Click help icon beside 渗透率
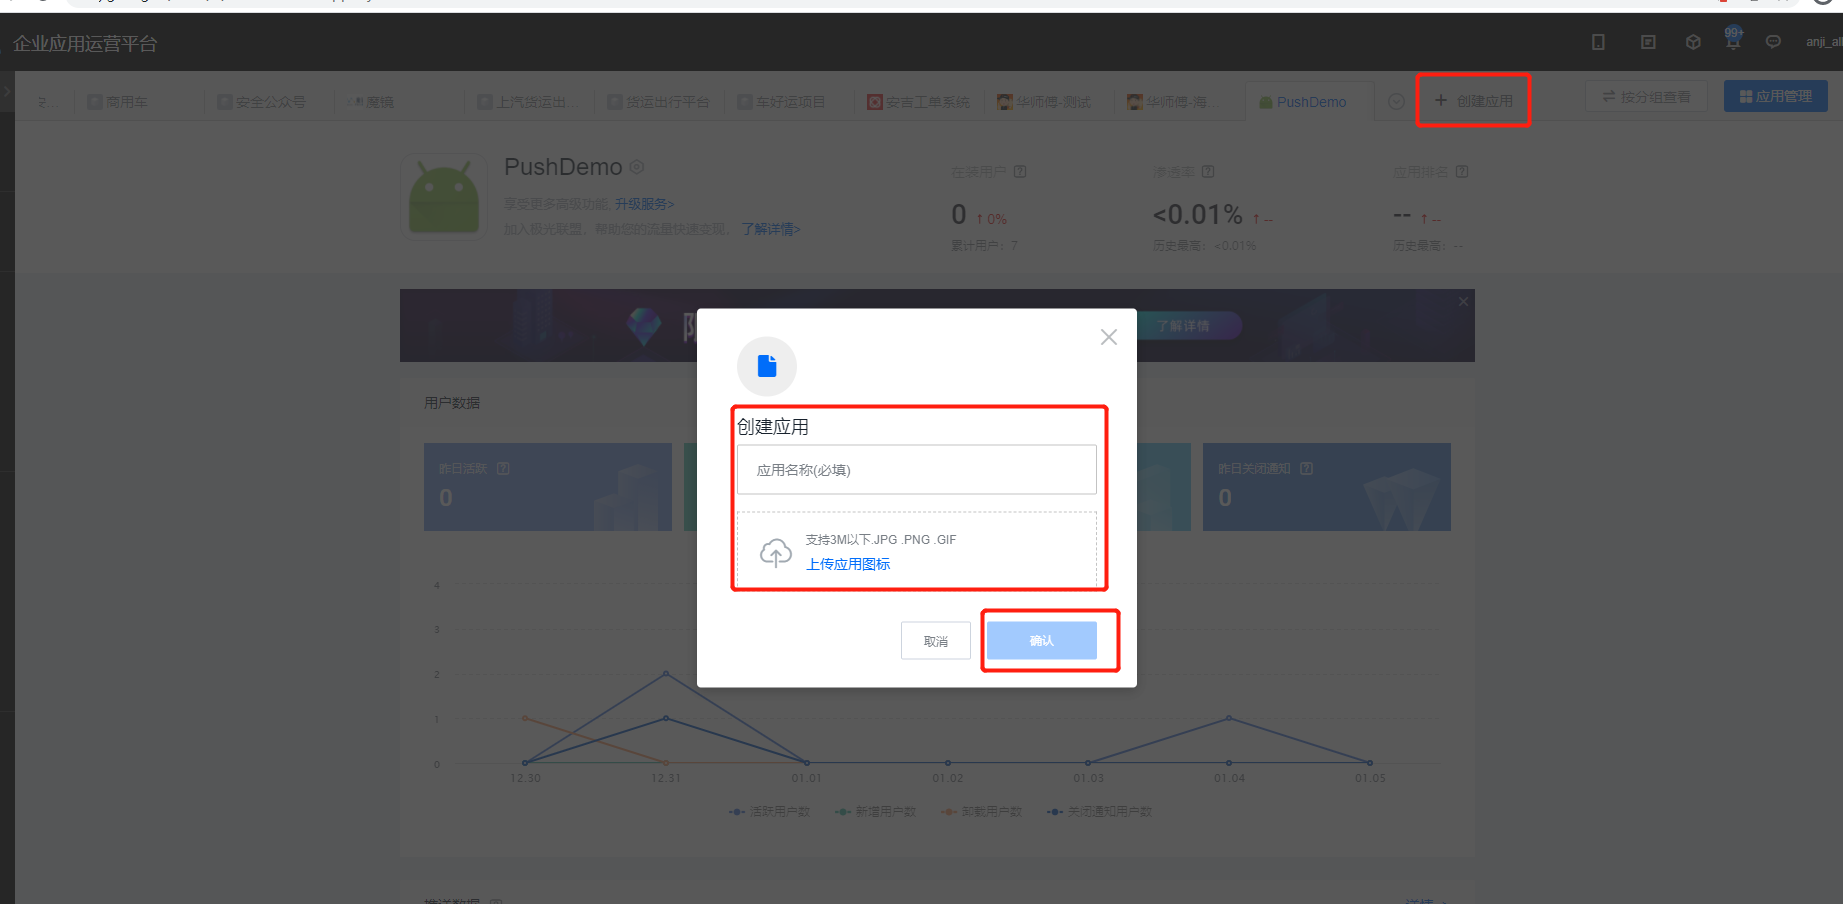The height and width of the screenshot is (904, 1843). 1208,172
